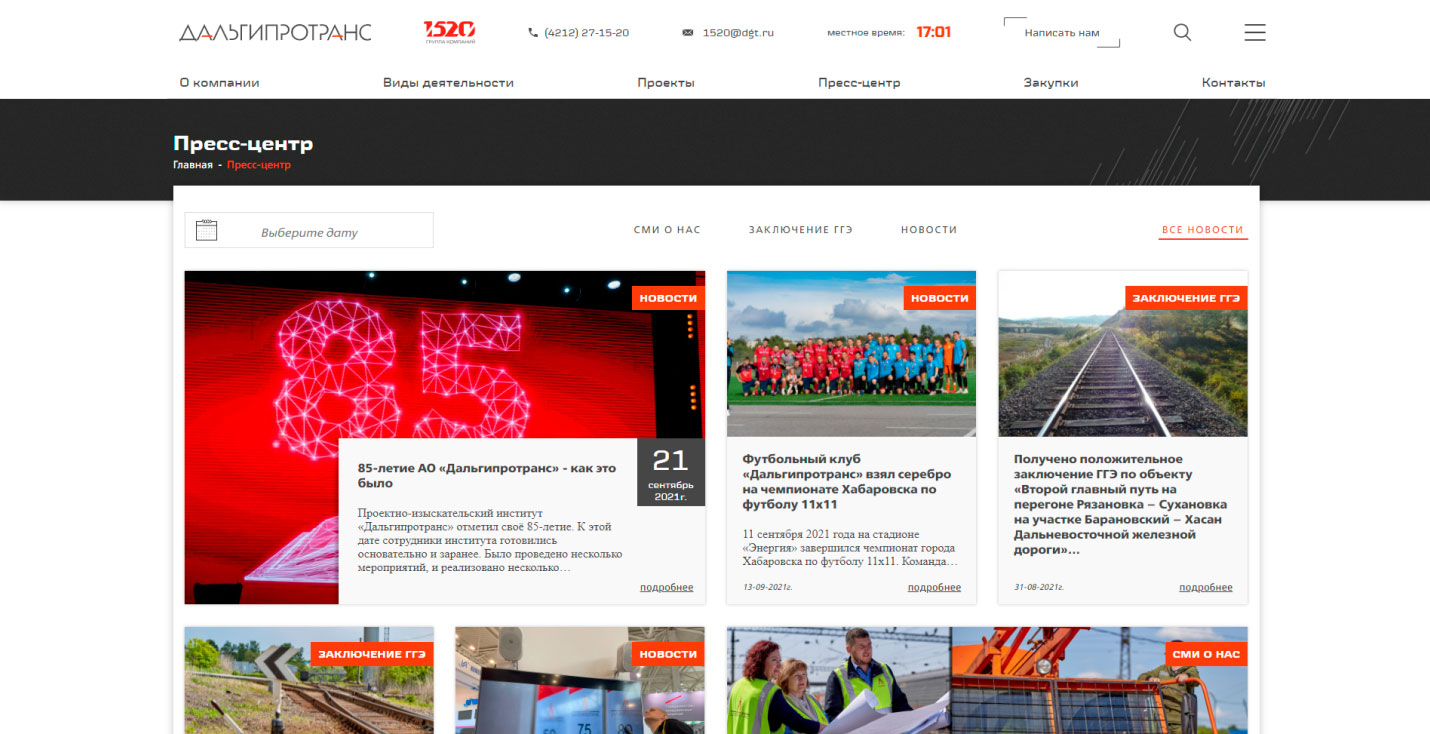The height and width of the screenshot is (734, 1430).
Task: Click подробнее on football article
Action: (935, 587)
